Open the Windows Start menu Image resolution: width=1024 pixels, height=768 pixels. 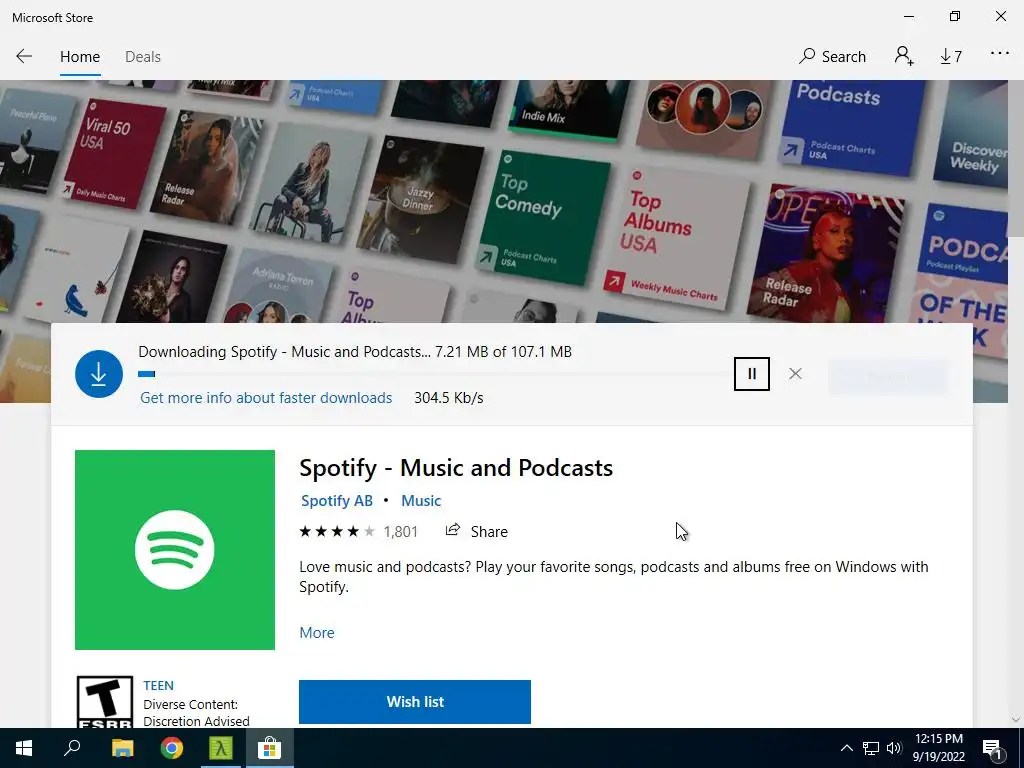pyautogui.click(x=24, y=748)
